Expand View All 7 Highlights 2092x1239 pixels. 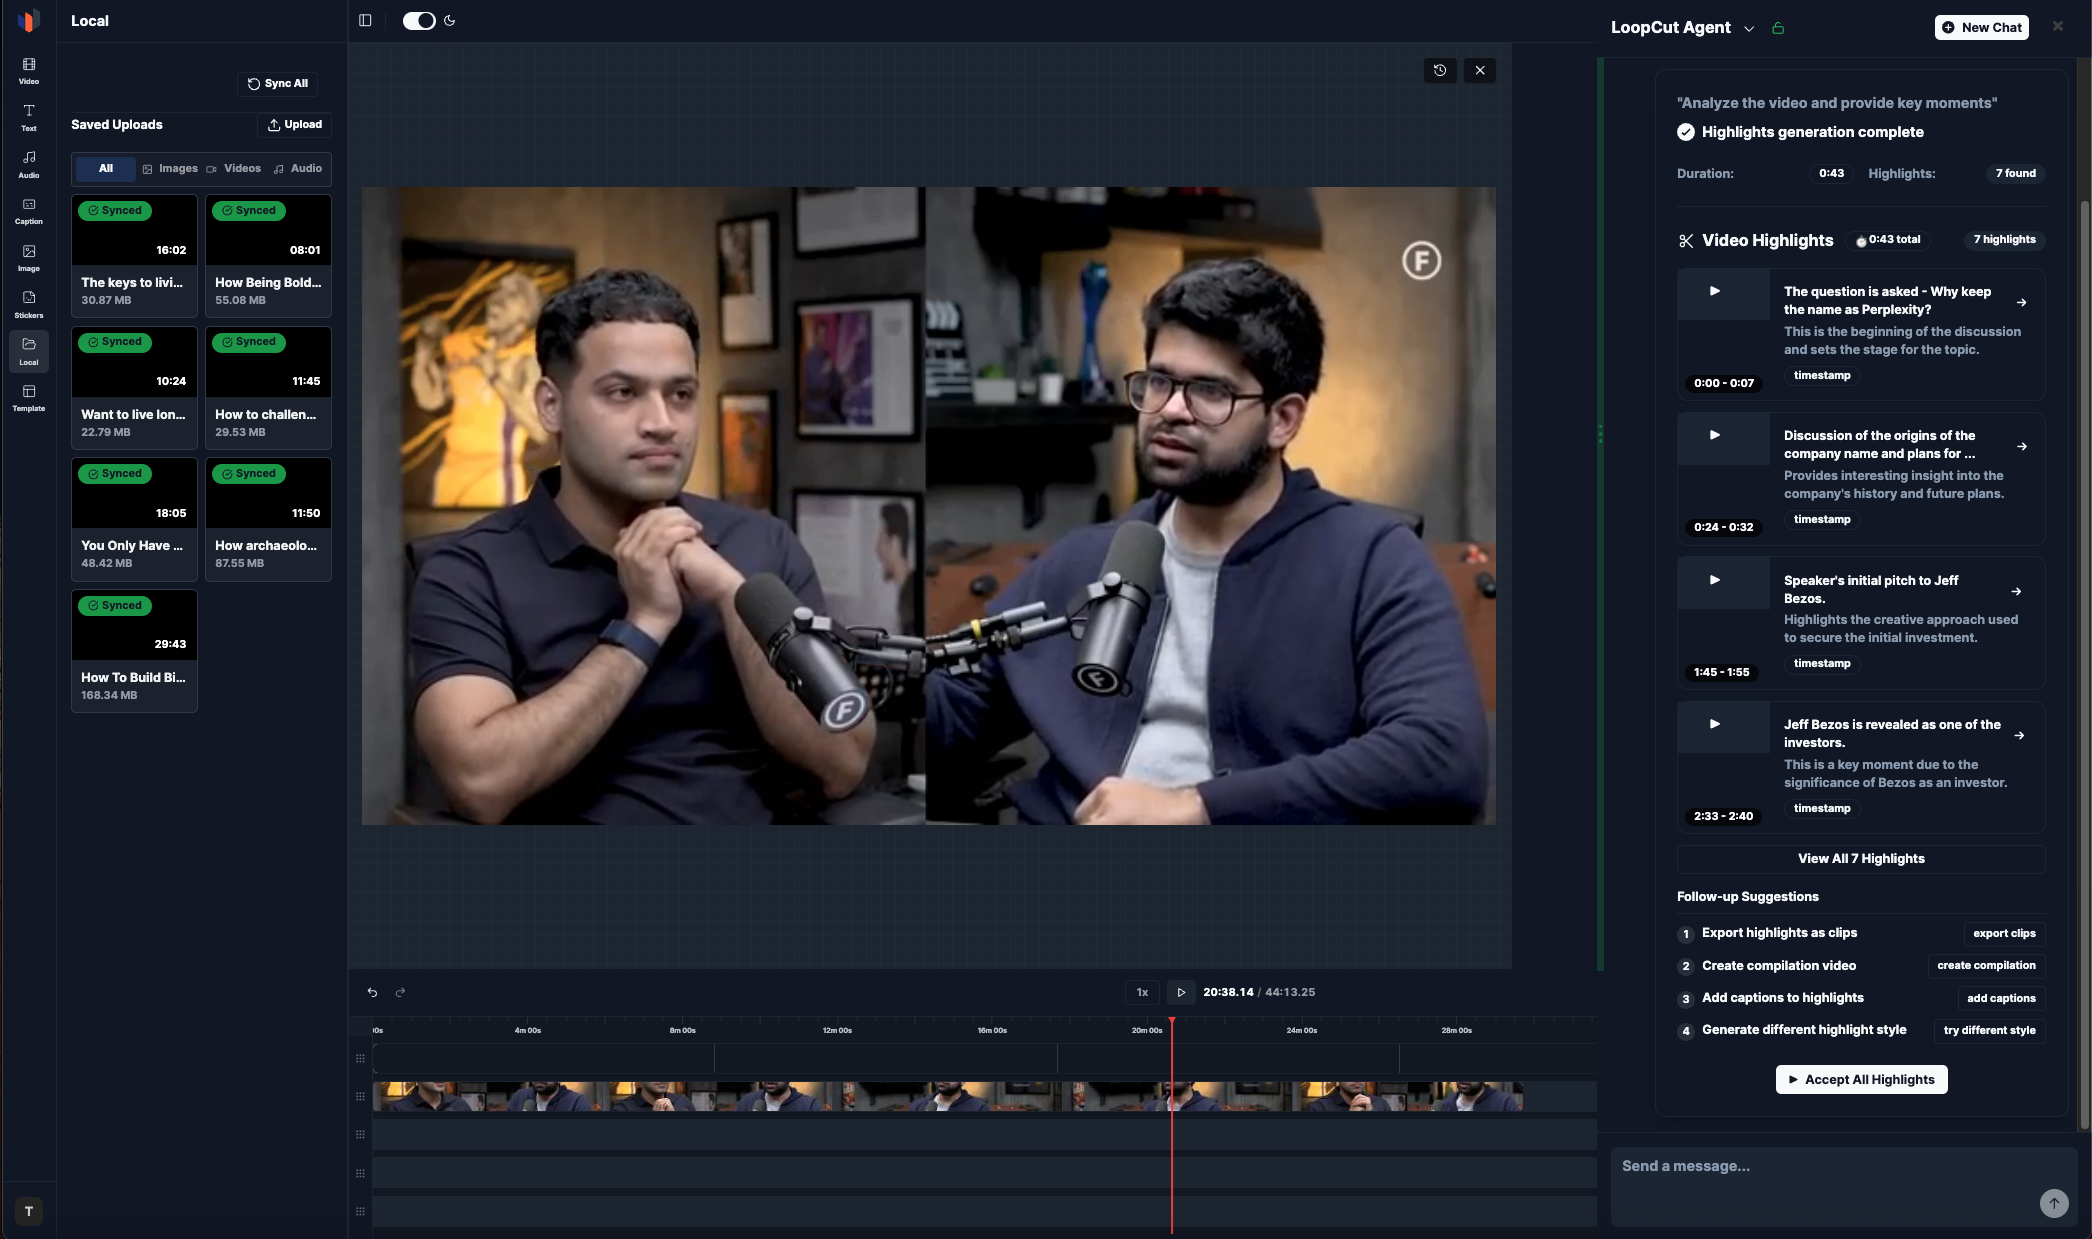pos(1861,858)
